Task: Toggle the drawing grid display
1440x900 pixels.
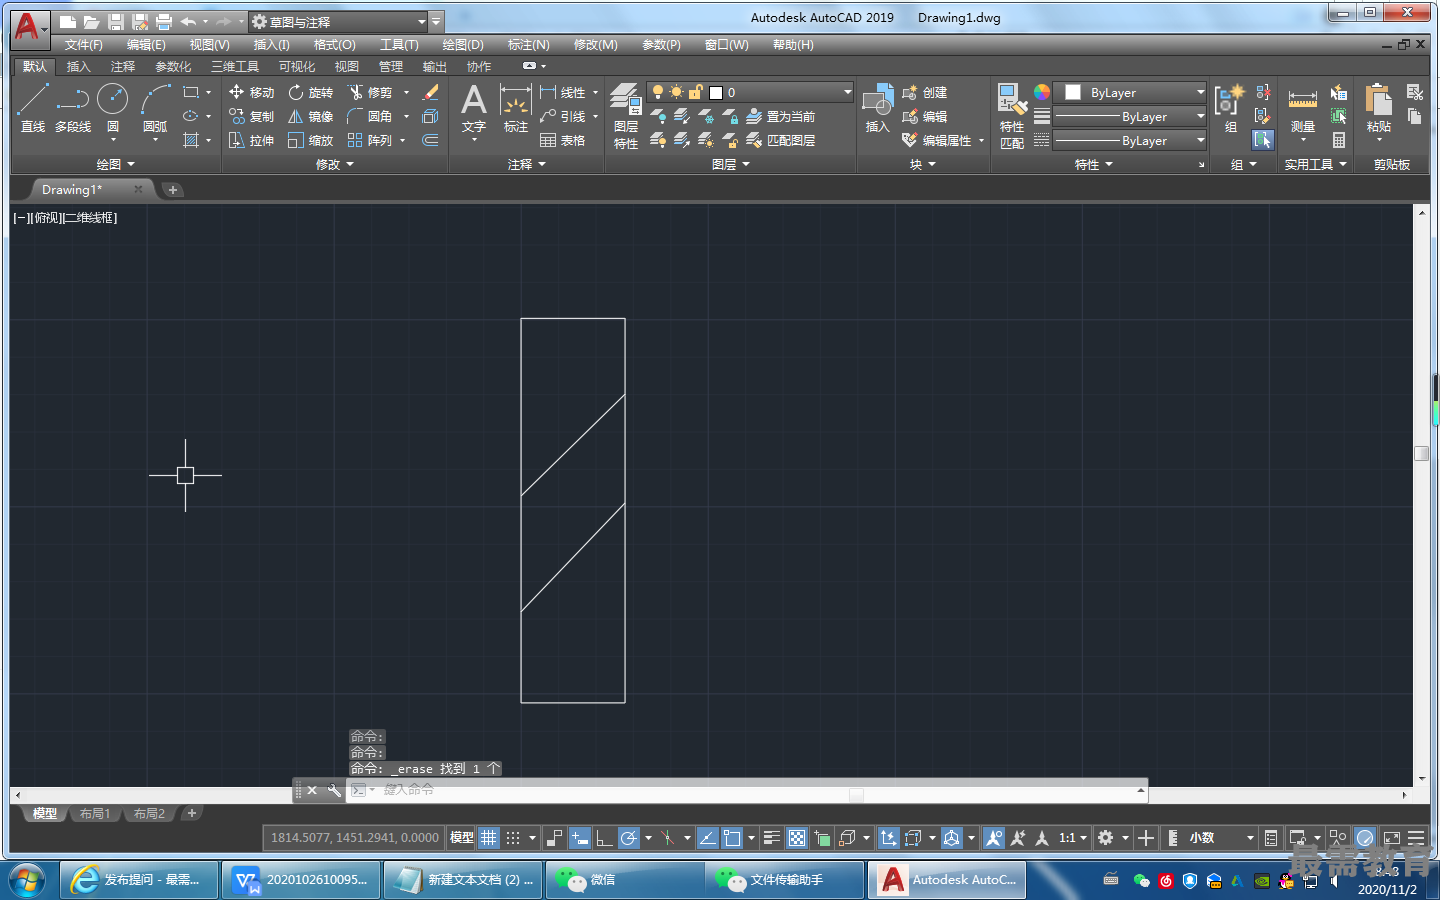Action: pos(488,838)
